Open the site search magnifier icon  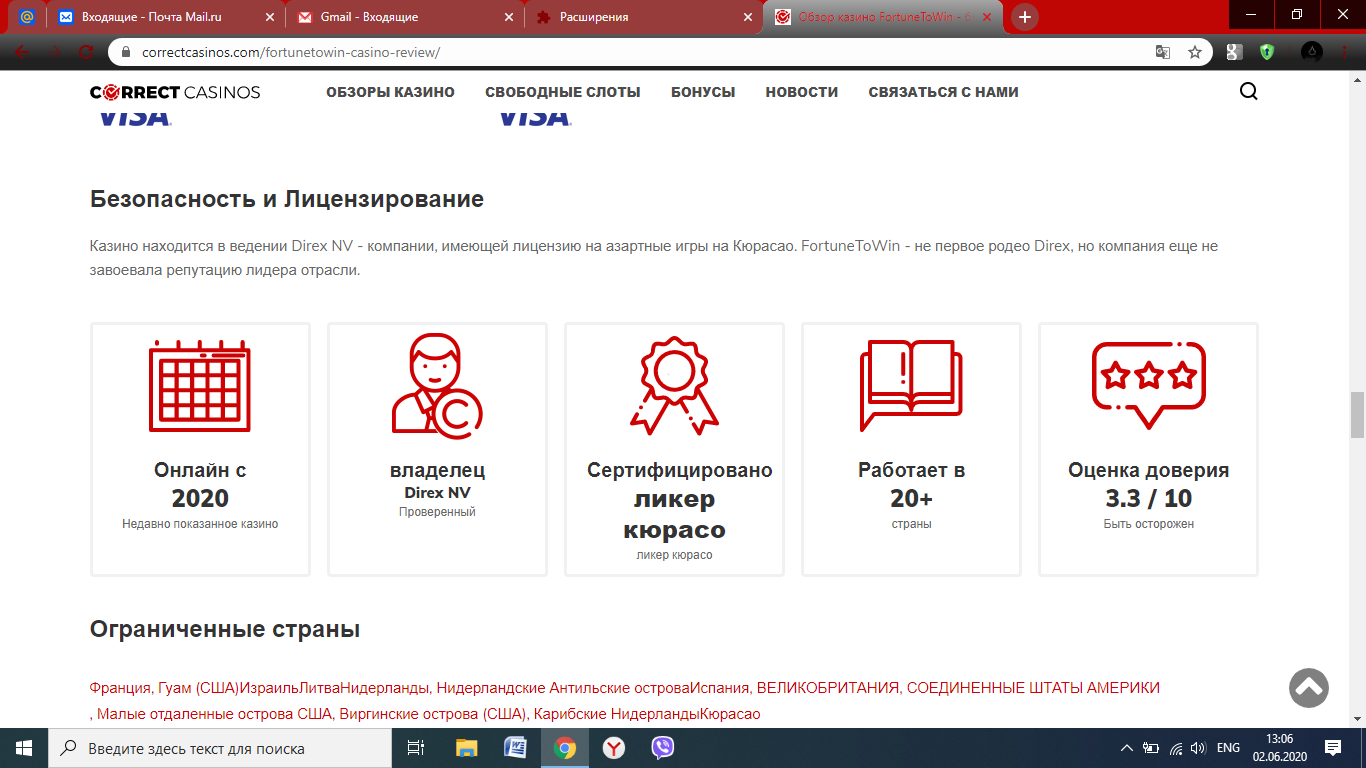pos(1248,92)
